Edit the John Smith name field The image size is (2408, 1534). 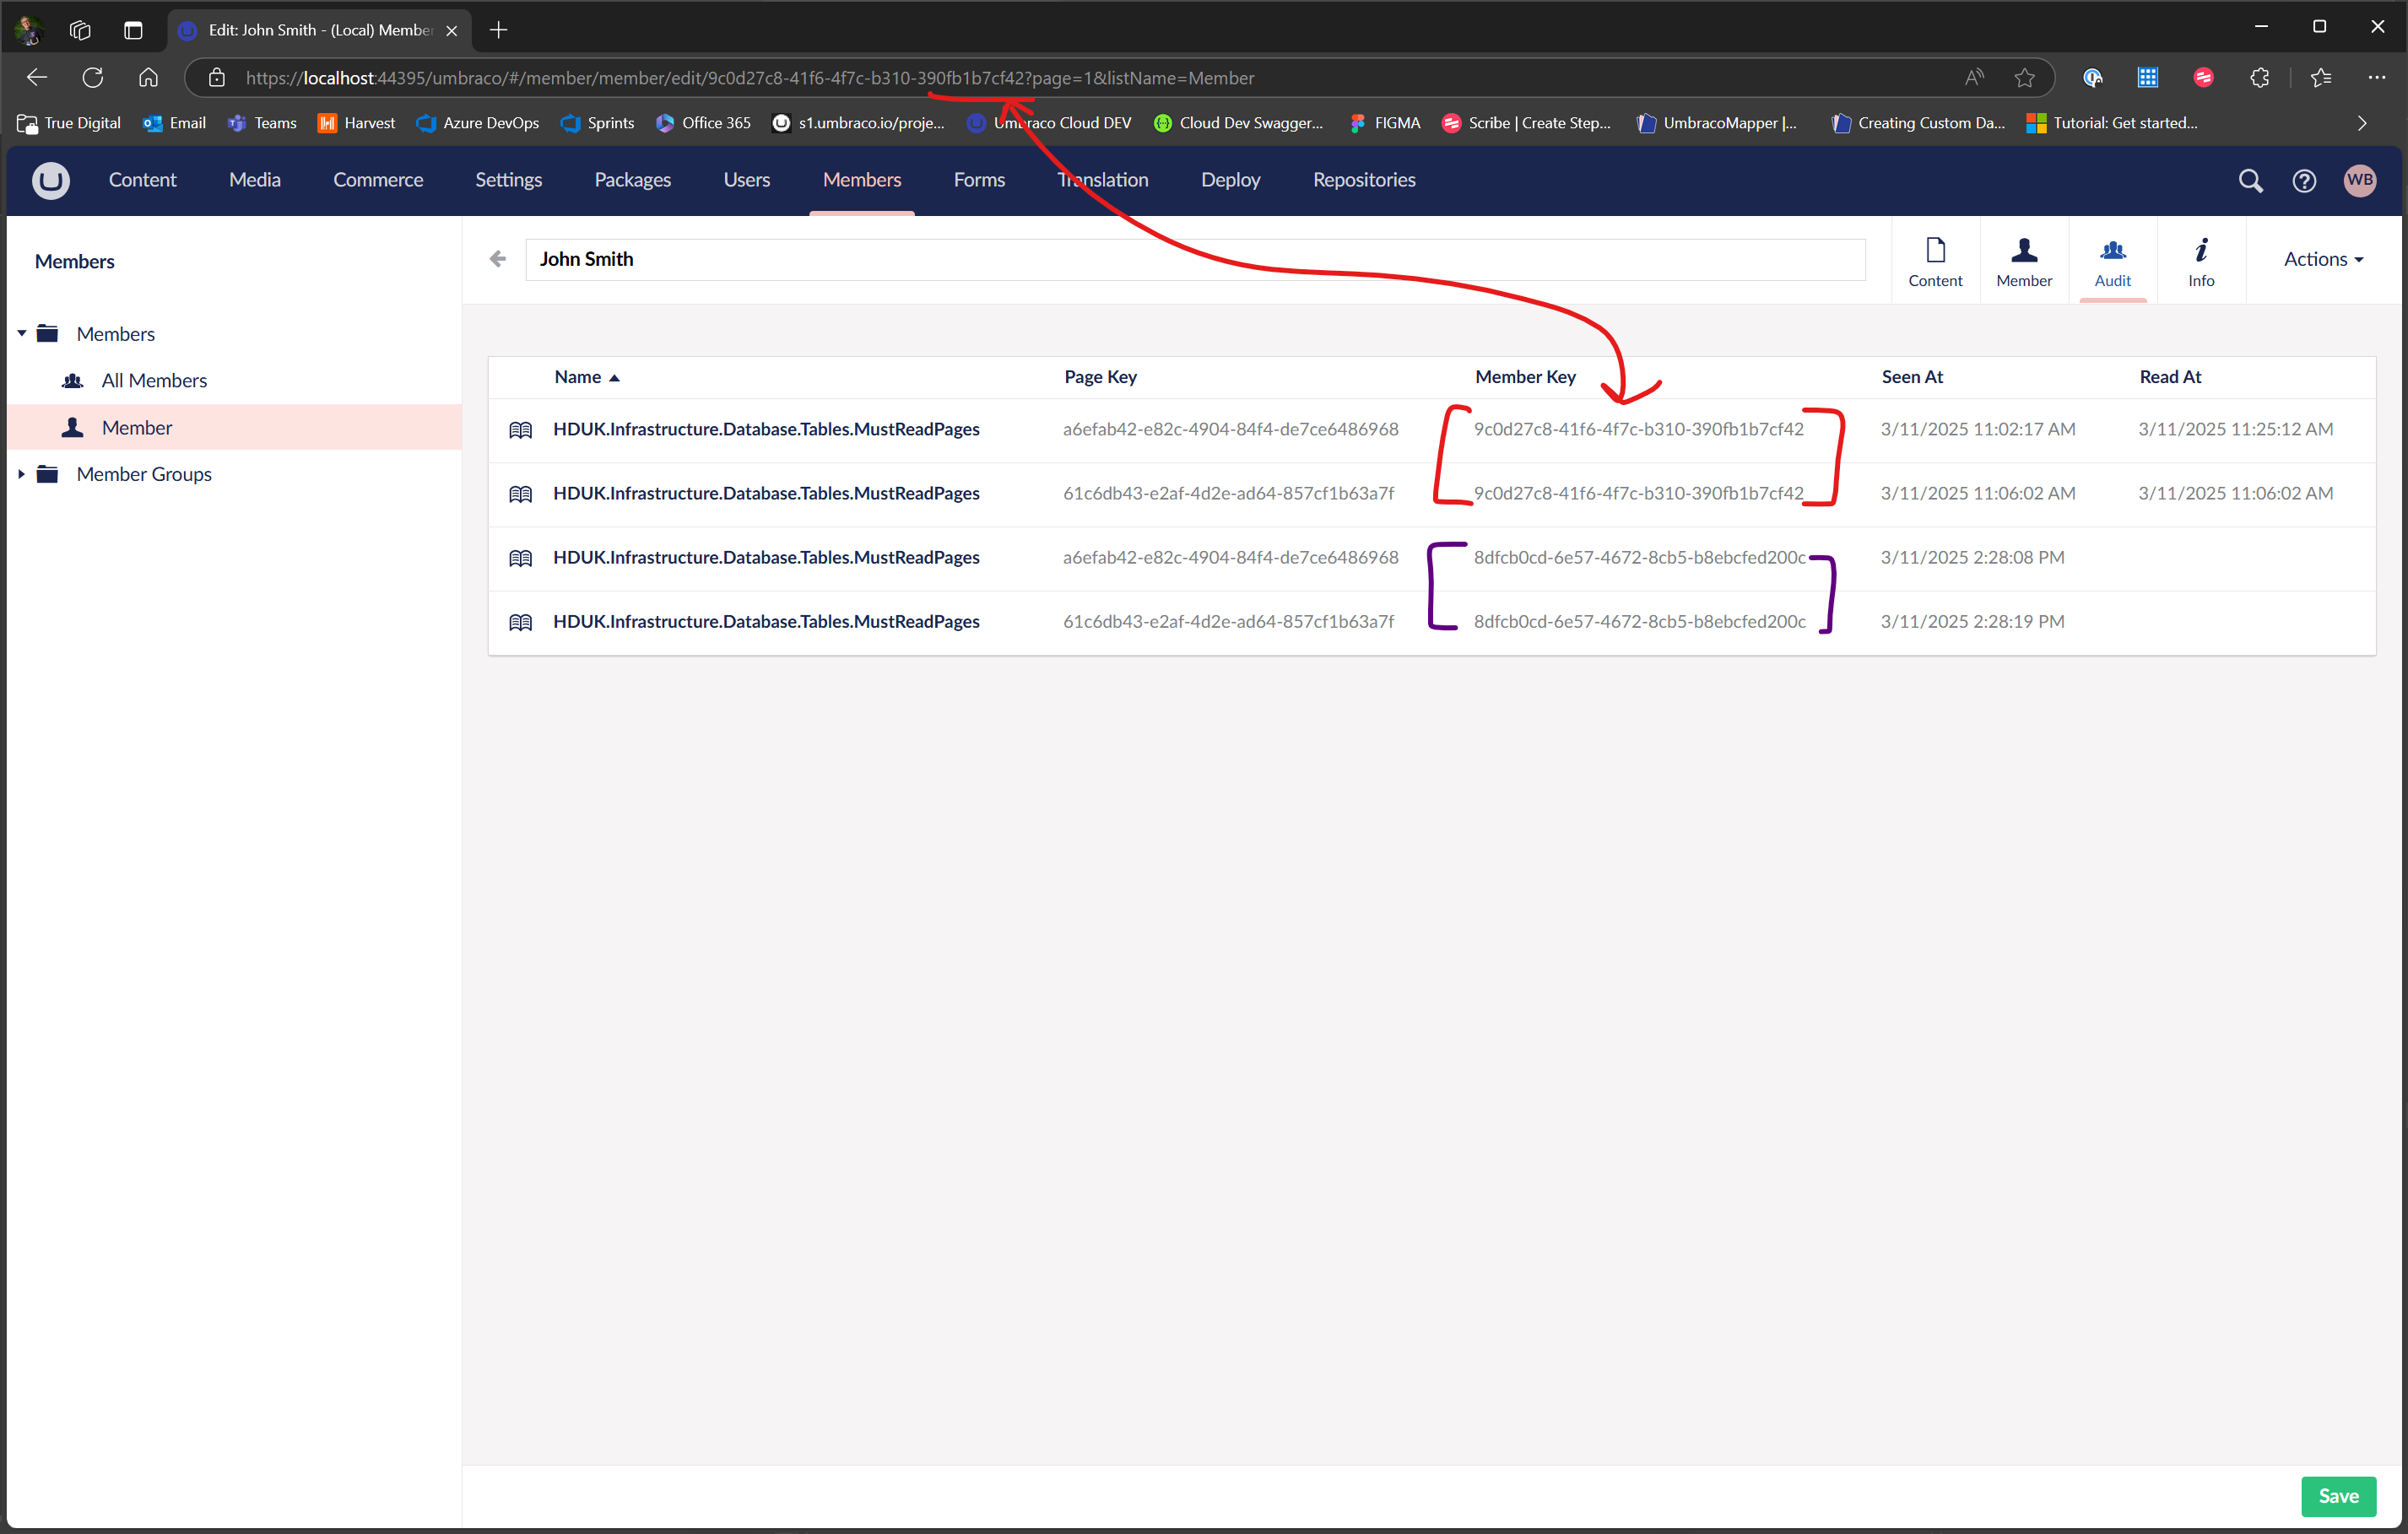[x=1195, y=259]
